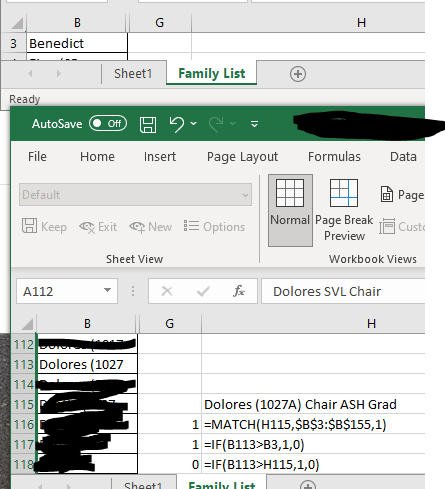
Task: Click cell G118 showing 0
Action: pyautogui.click(x=169, y=464)
